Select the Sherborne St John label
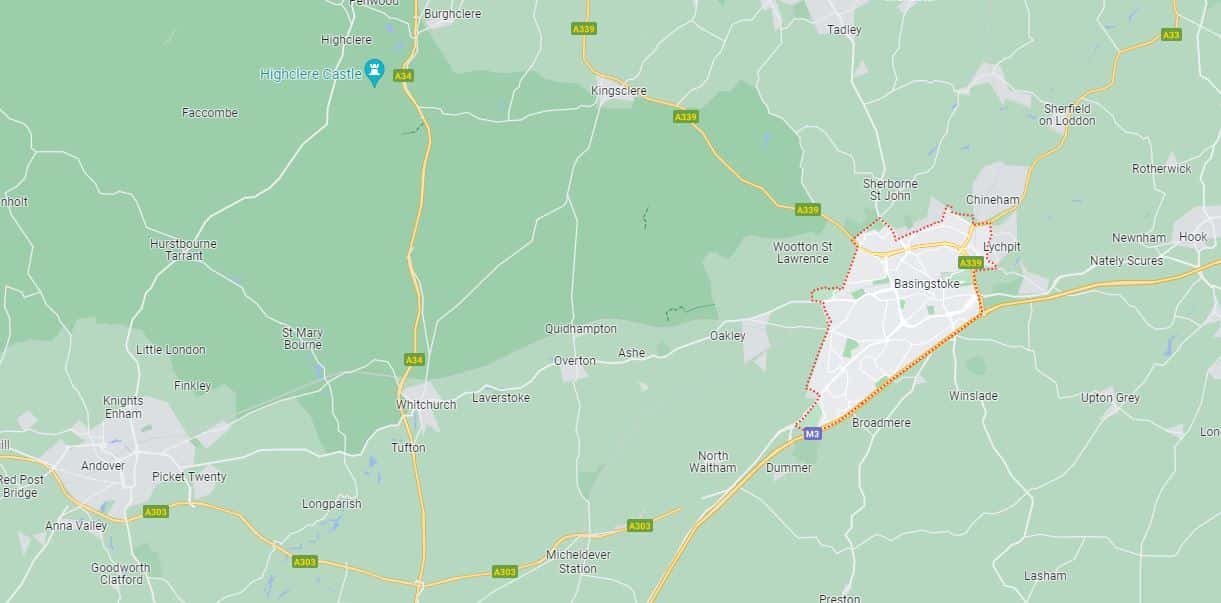 (890, 190)
